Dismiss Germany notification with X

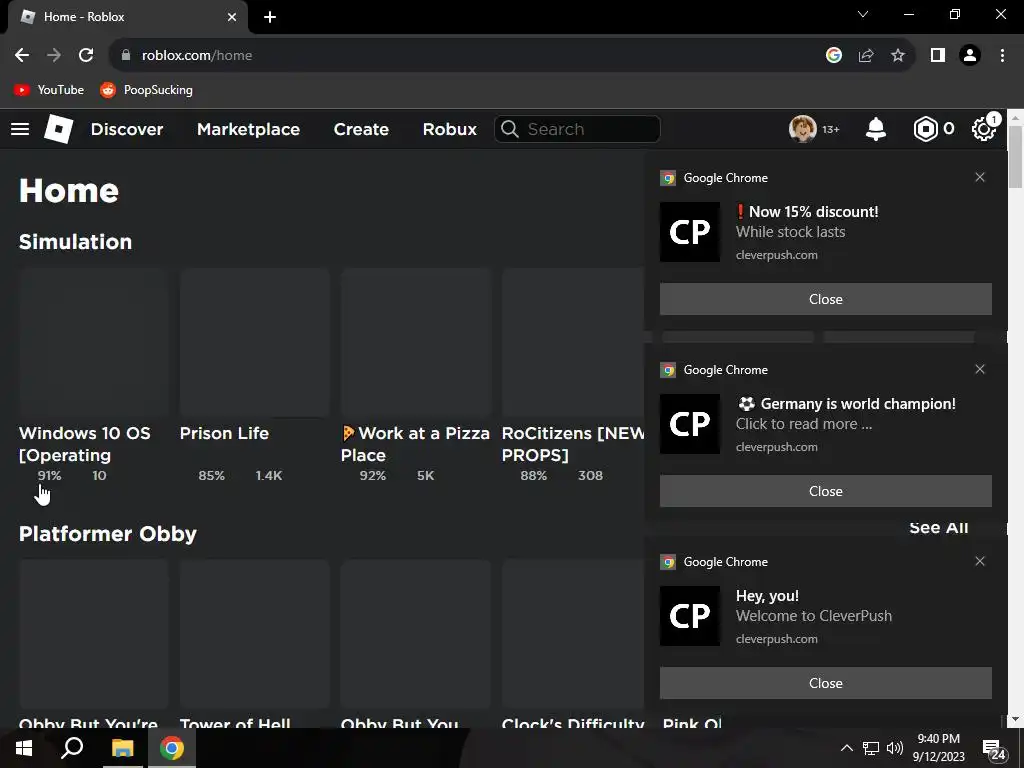(x=980, y=369)
